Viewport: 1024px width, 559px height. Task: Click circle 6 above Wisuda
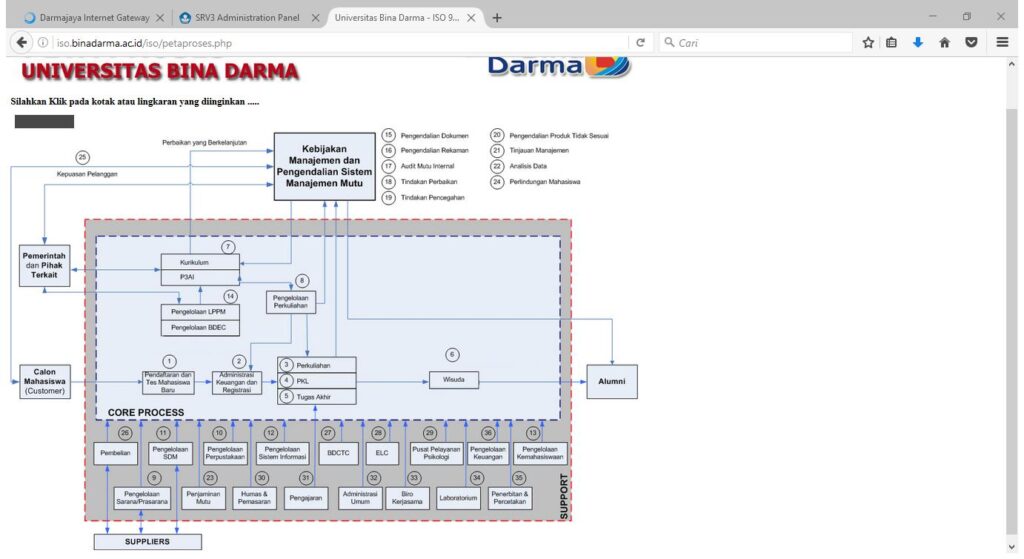453,355
